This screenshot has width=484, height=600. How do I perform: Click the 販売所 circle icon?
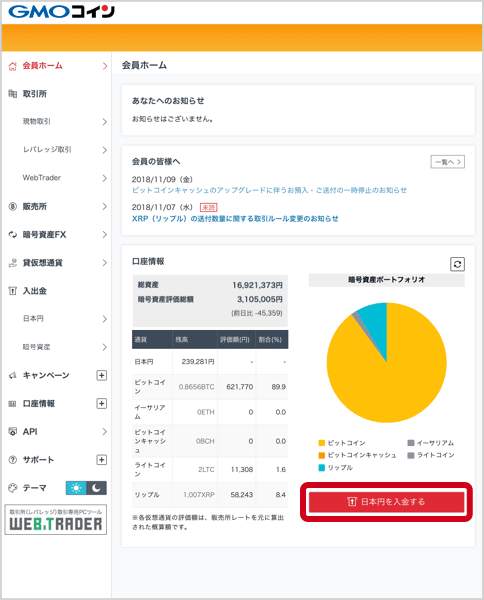coord(13,207)
